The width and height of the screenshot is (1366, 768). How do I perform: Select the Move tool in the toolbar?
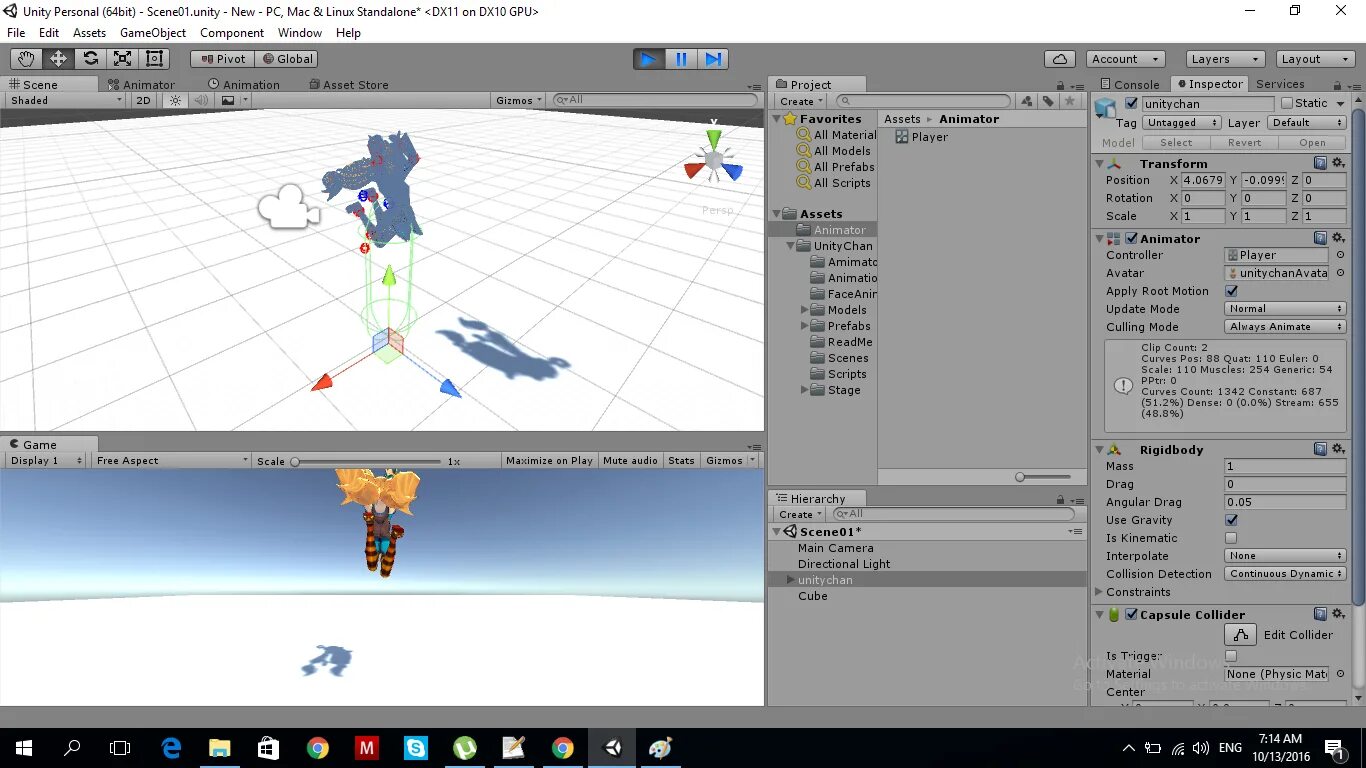(58, 59)
